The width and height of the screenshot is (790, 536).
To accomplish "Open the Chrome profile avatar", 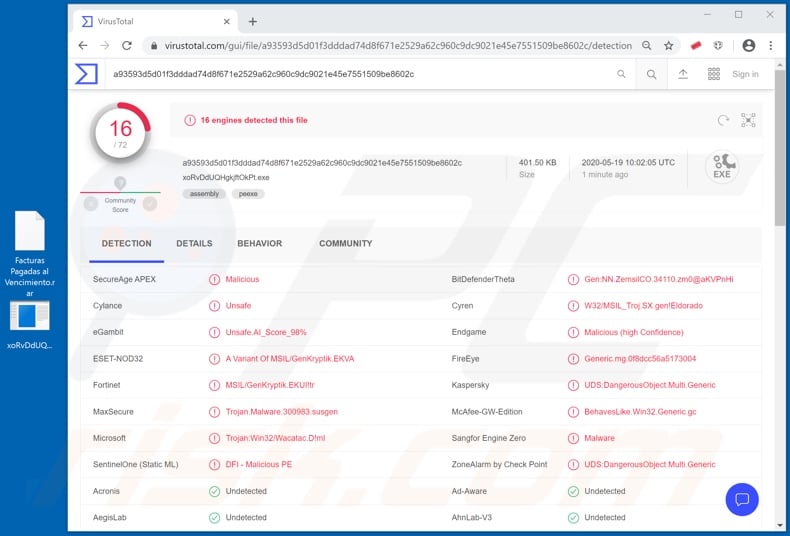I will coord(749,46).
